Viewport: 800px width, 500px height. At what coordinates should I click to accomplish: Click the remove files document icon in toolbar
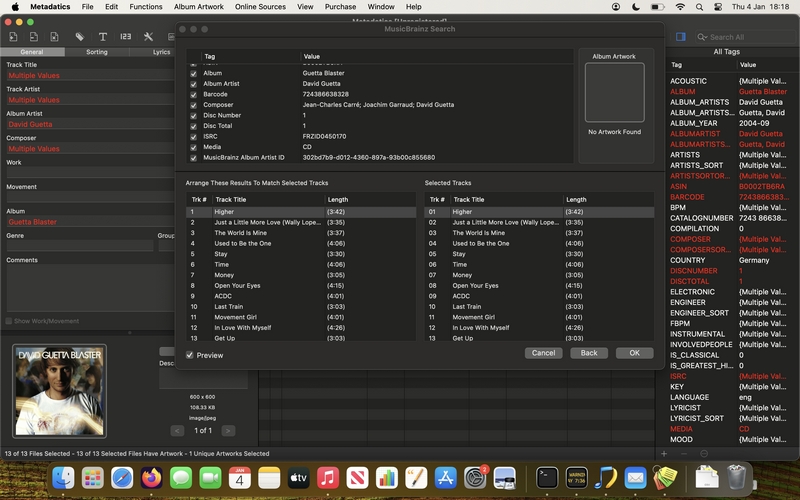[x=34, y=37]
